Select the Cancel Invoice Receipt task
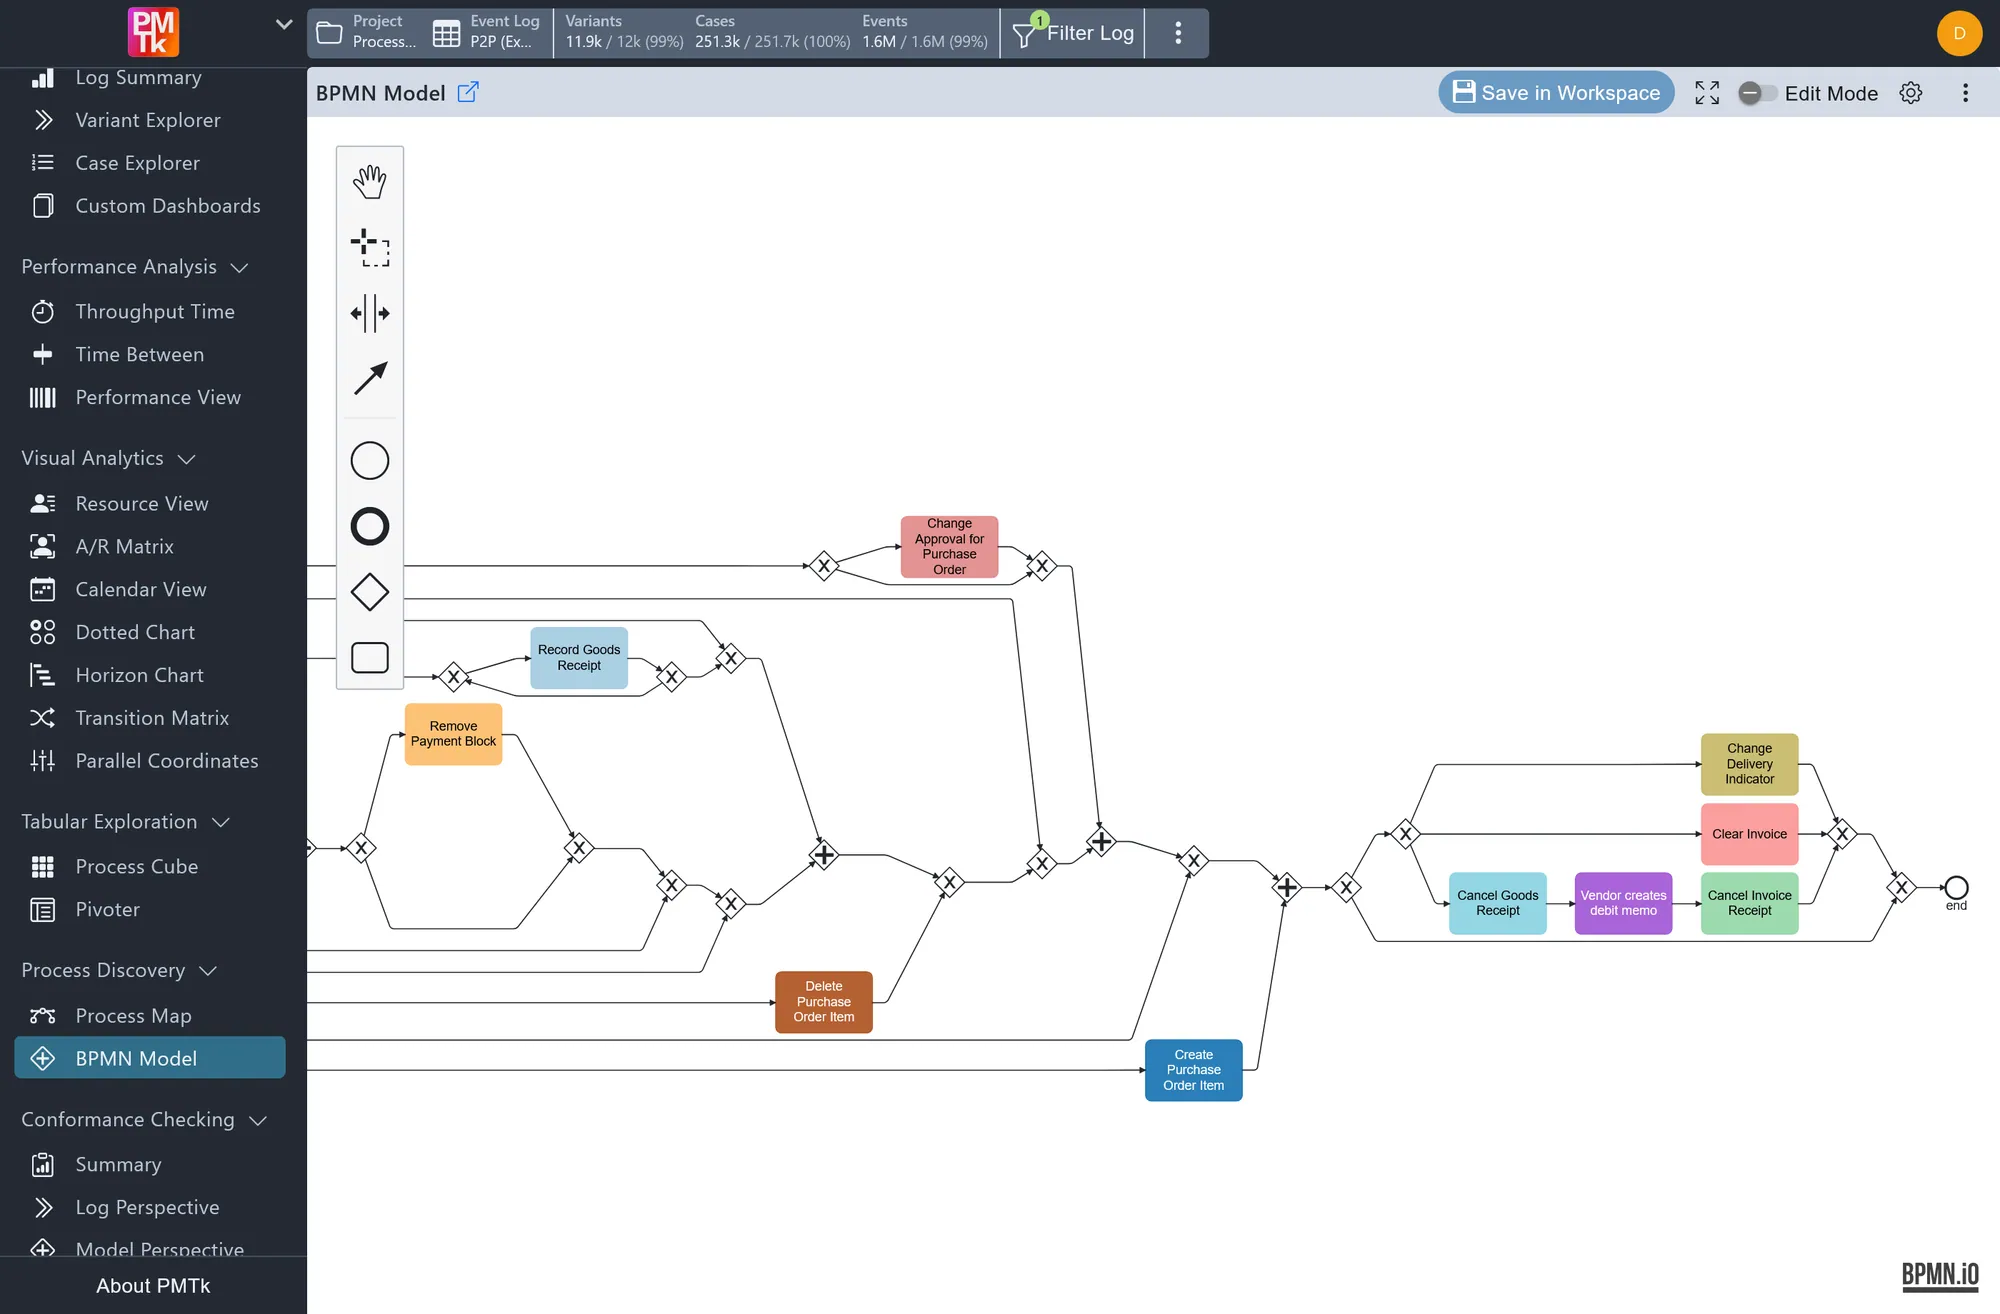 coord(1750,903)
